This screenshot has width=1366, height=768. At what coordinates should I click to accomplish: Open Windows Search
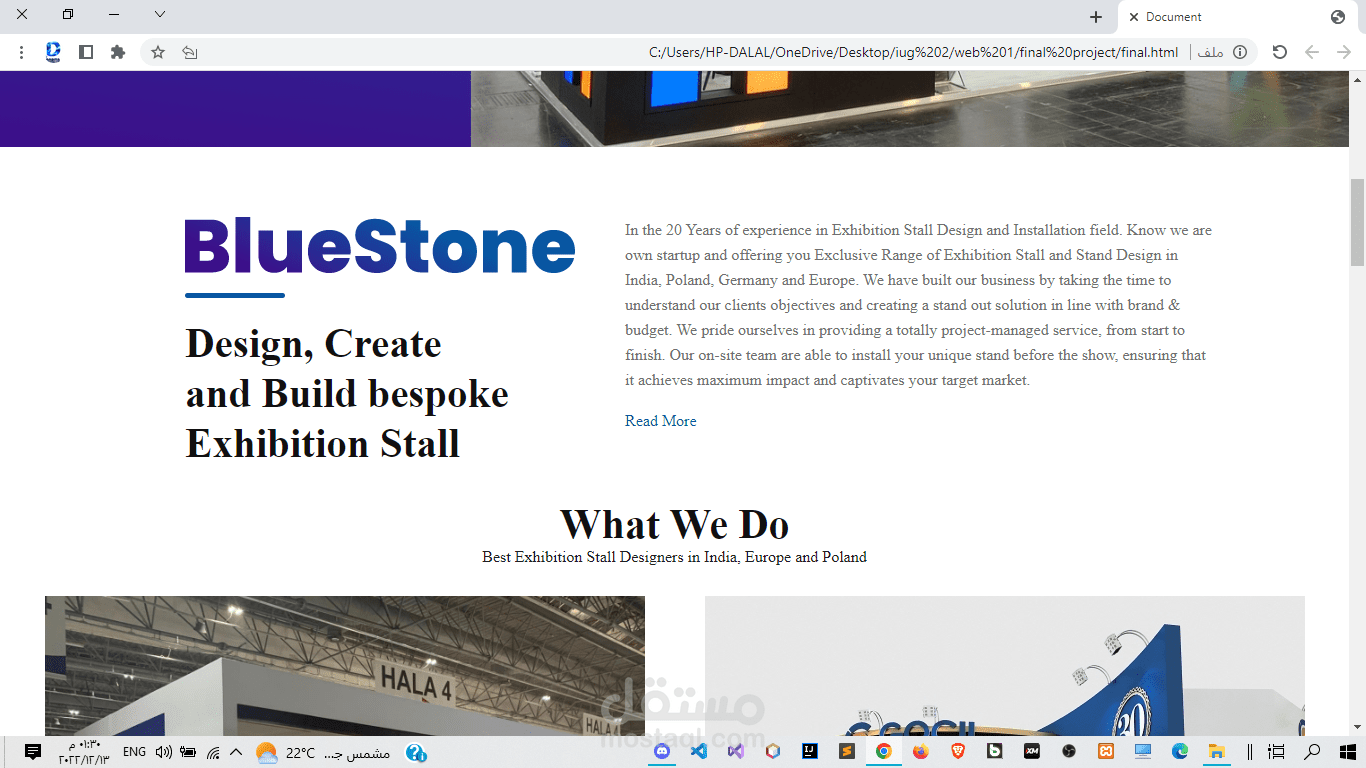[x=1313, y=751]
